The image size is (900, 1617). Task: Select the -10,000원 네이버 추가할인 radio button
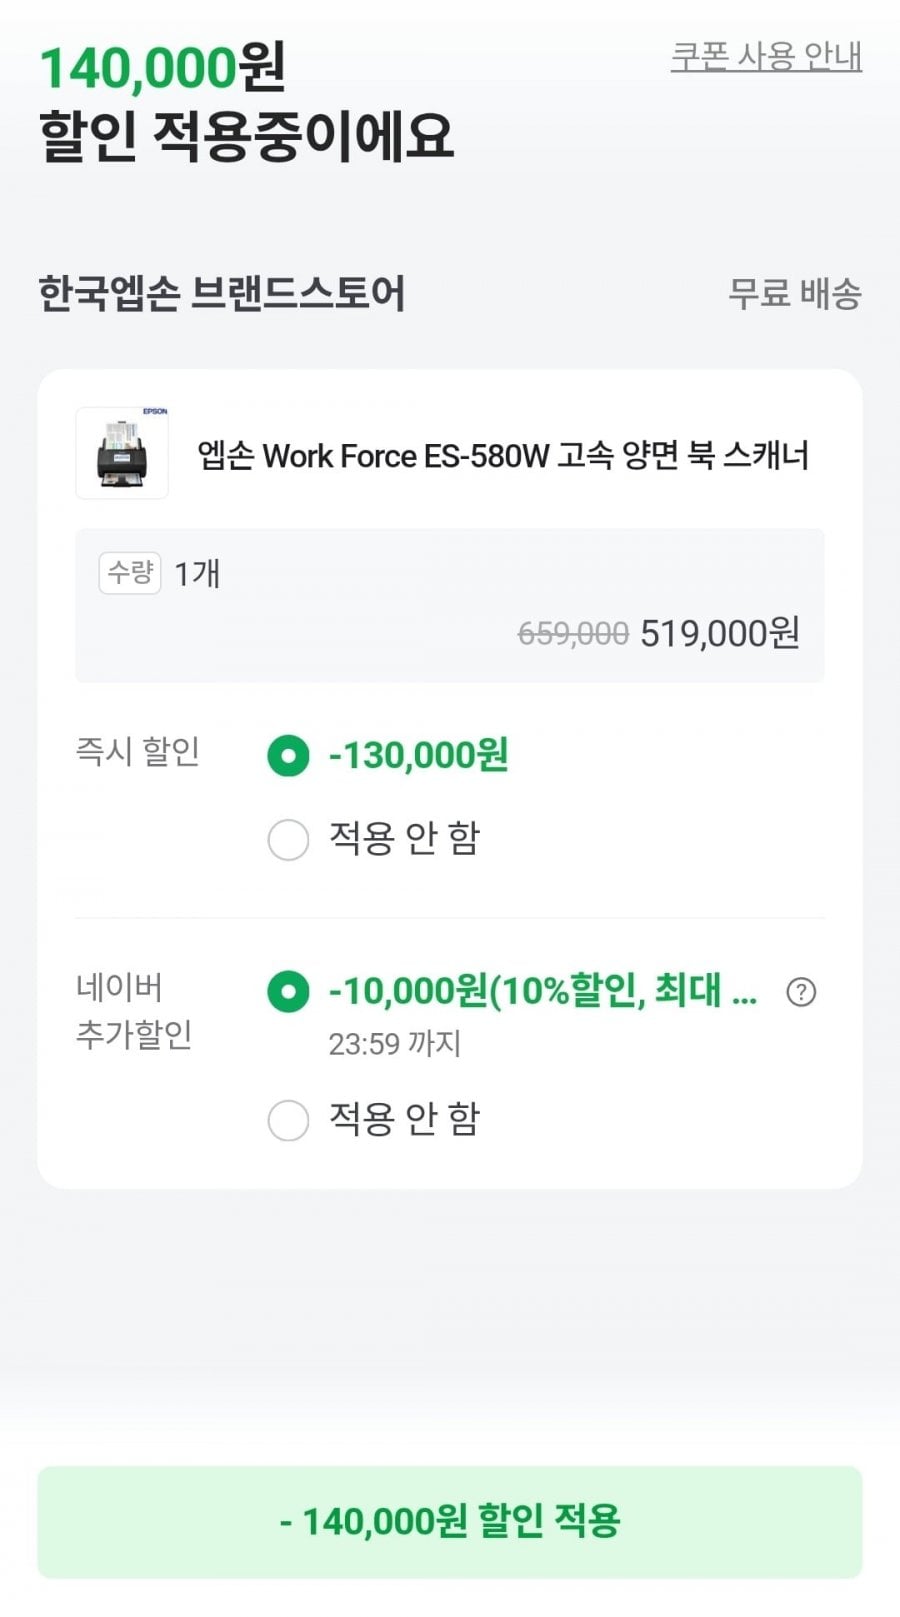pyautogui.click(x=288, y=992)
